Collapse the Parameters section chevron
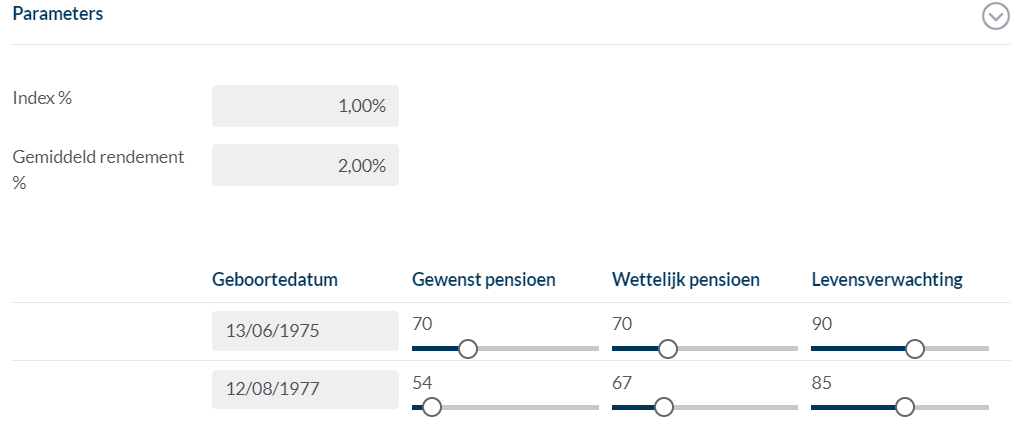Viewport: 1022px width, 430px height. 995,17
